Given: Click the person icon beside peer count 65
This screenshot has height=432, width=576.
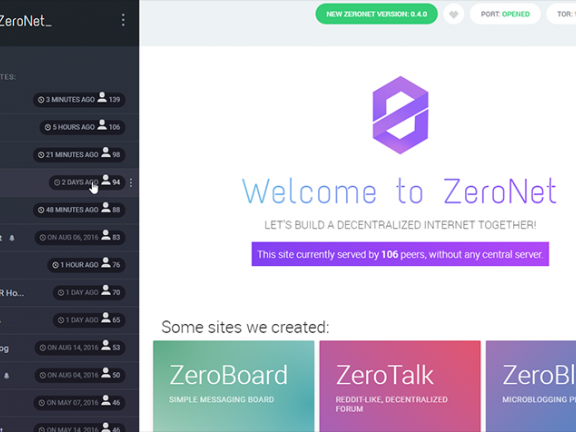Looking at the screenshot, I should point(106,318).
